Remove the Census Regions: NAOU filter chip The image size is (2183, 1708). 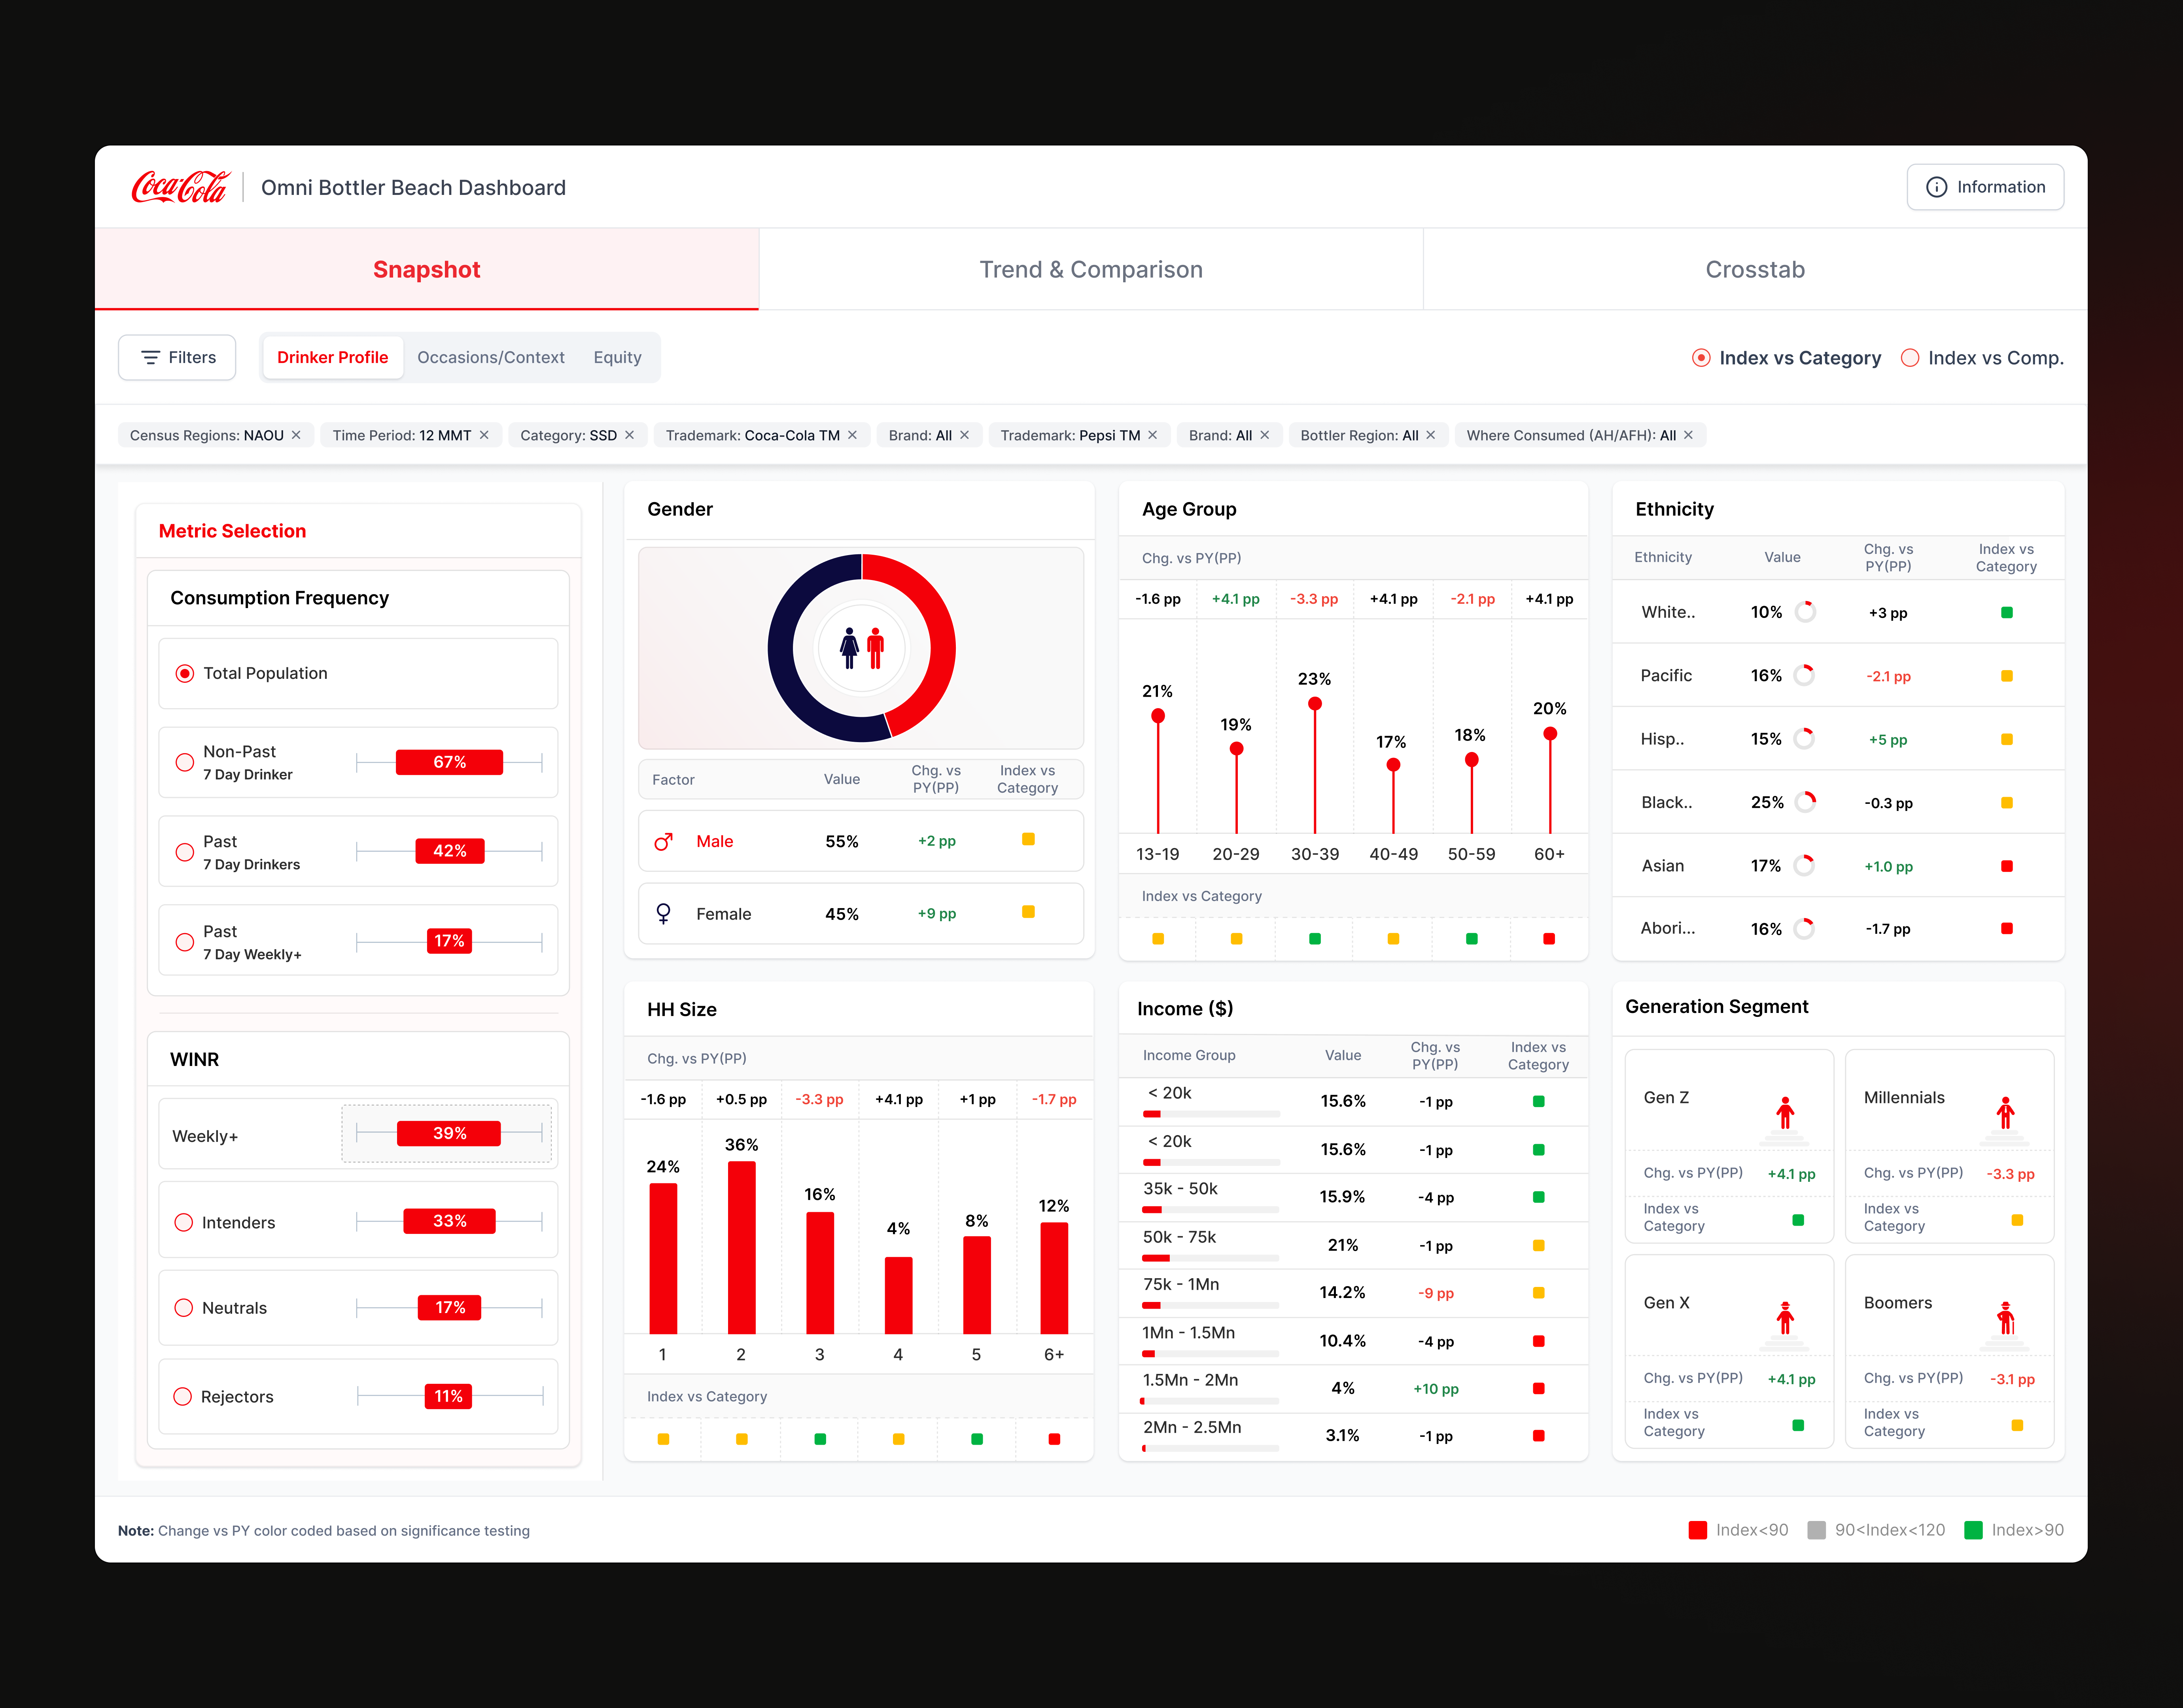click(x=296, y=435)
